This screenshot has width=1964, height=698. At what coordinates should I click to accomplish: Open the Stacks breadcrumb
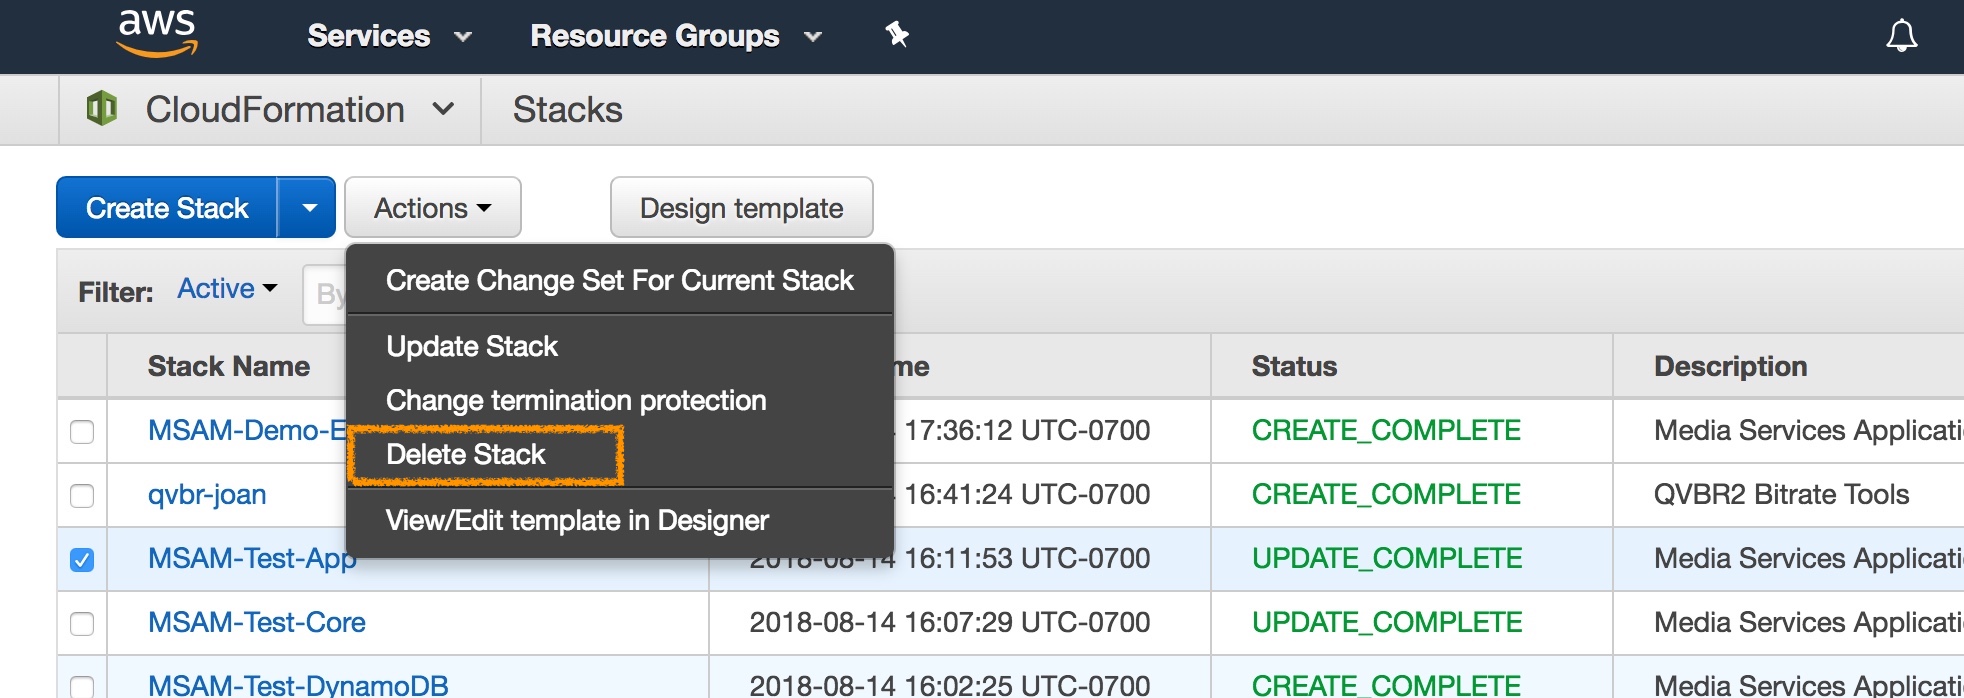[x=567, y=109]
